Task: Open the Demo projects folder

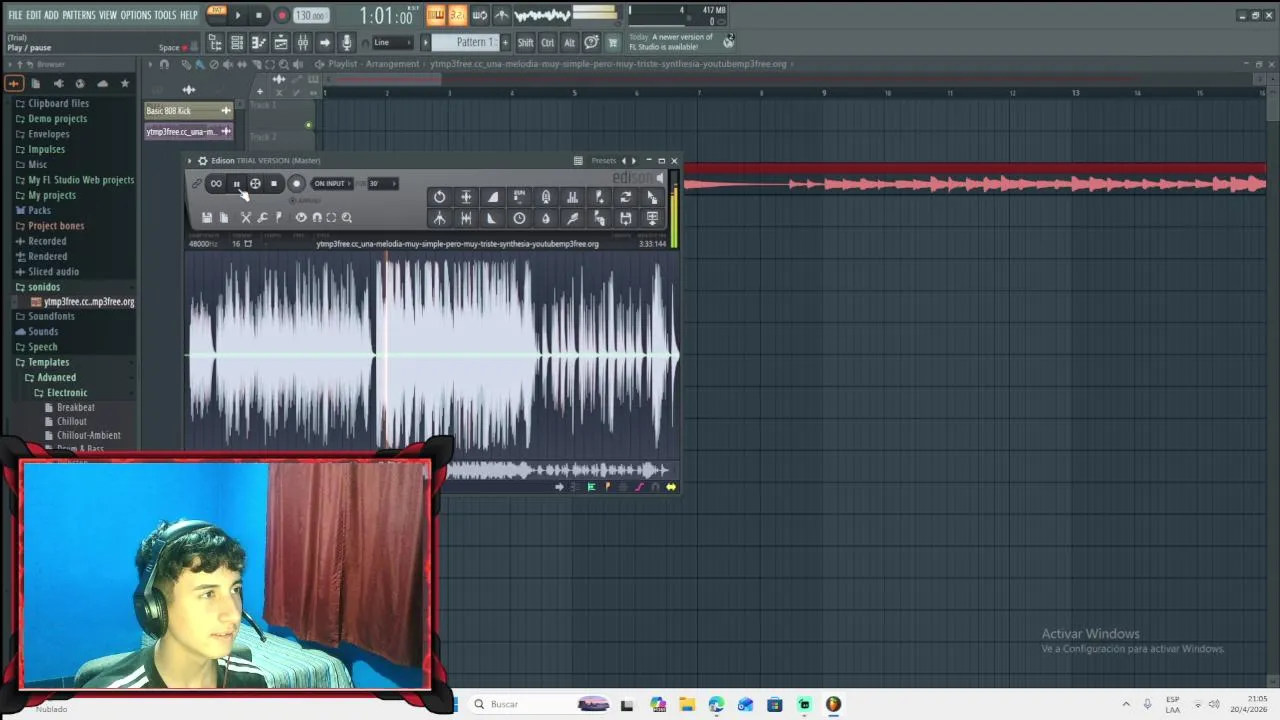Action: pos(57,118)
